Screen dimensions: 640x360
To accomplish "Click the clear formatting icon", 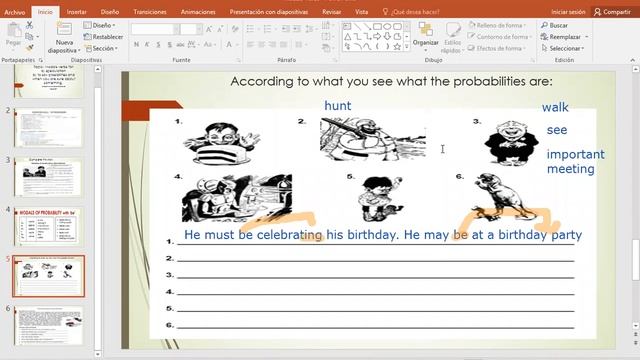I will point(235,29).
